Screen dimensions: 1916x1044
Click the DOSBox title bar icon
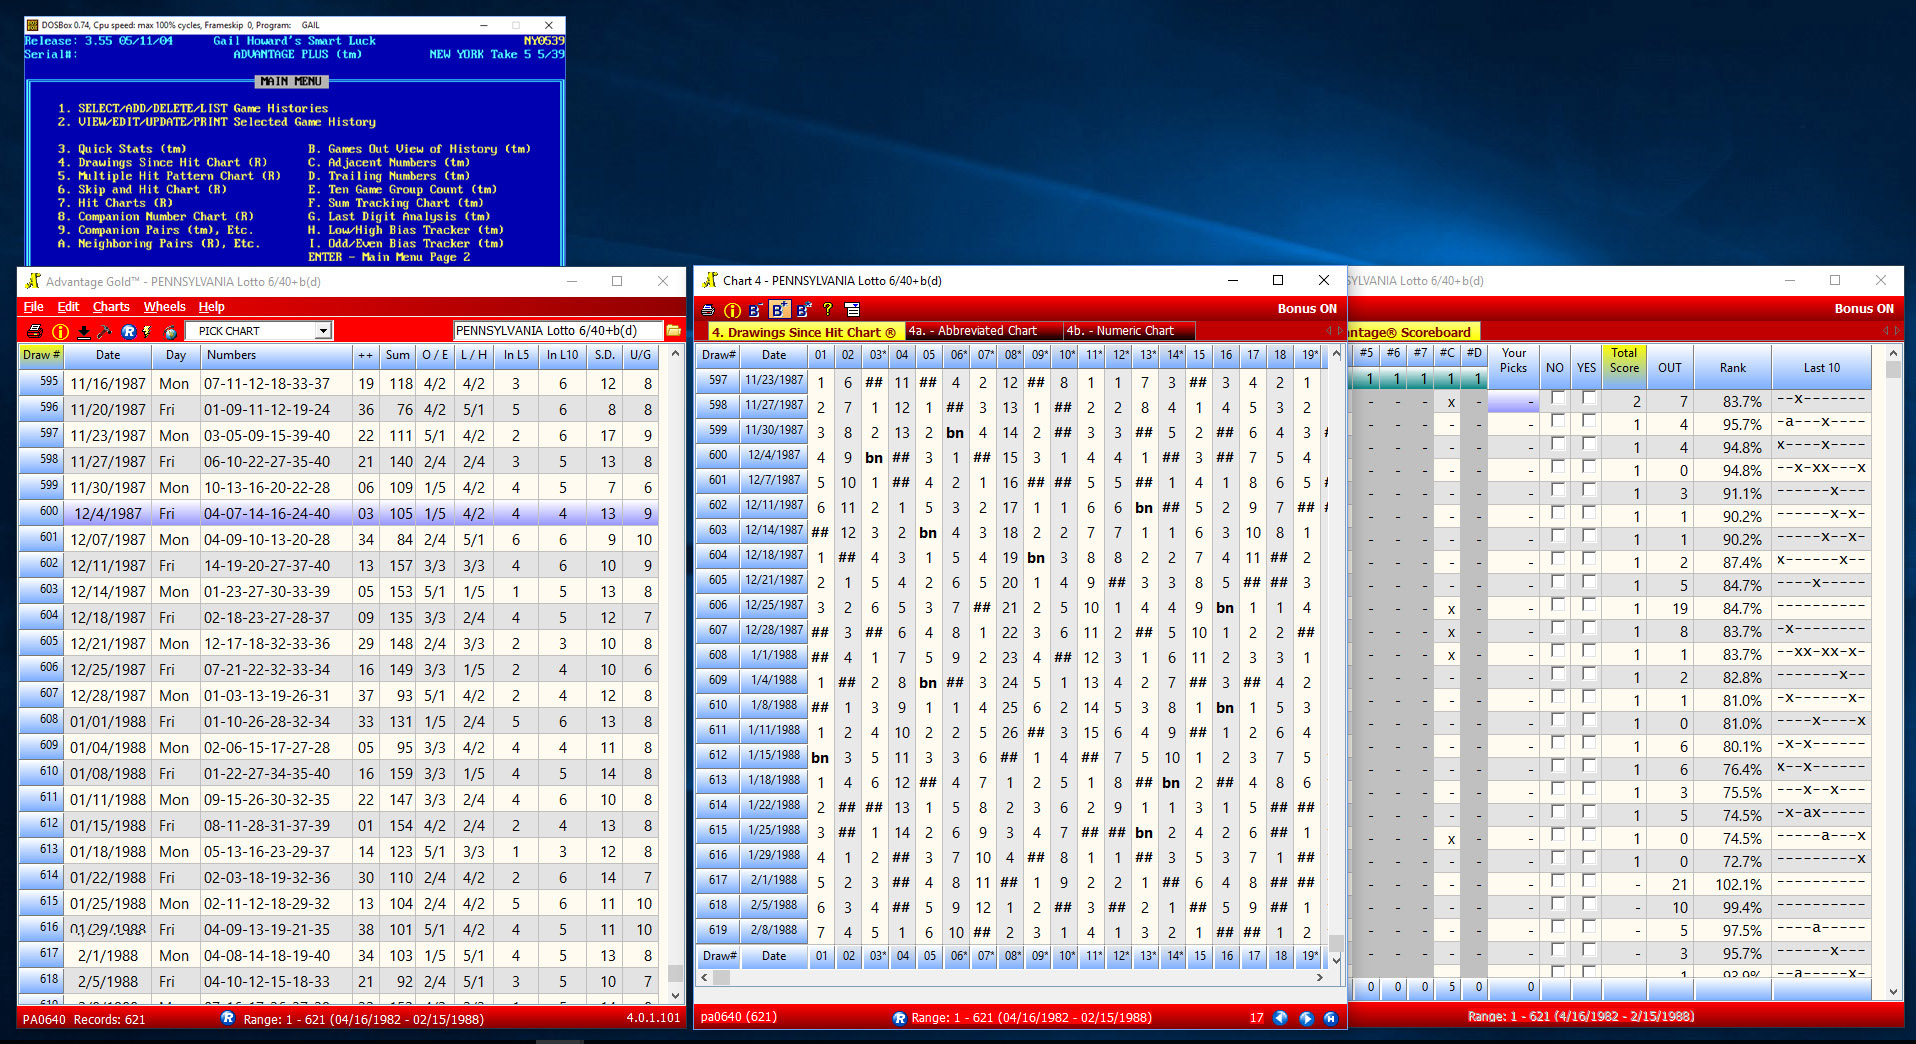32,25
